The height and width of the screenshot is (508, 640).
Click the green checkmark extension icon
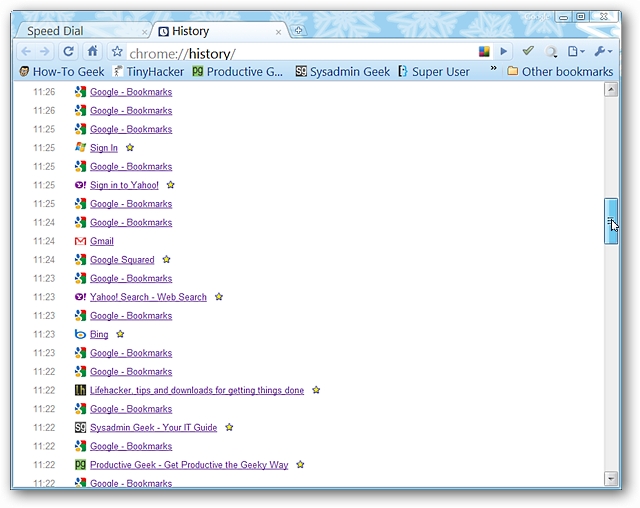tap(528, 51)
